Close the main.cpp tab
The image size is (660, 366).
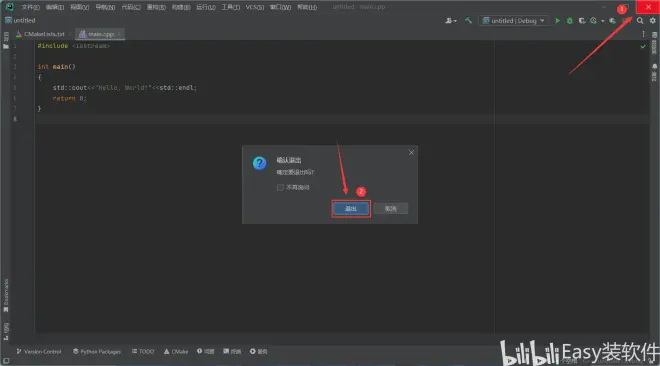point(120,34)
